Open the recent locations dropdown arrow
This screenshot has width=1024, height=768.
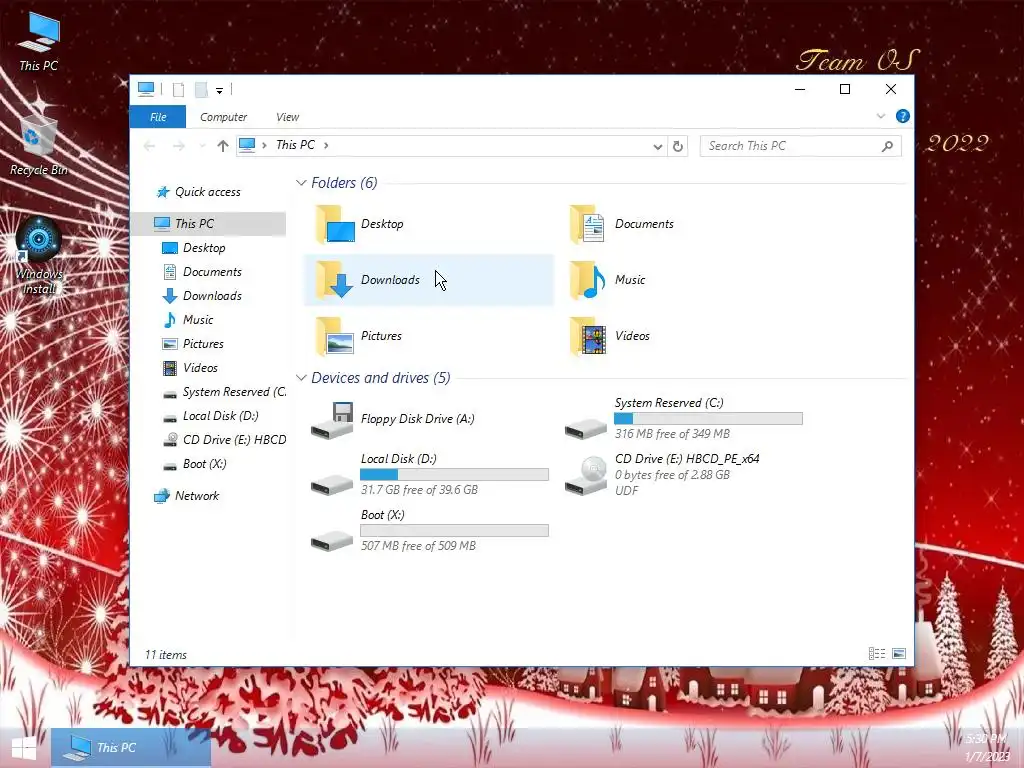point(202,146)
